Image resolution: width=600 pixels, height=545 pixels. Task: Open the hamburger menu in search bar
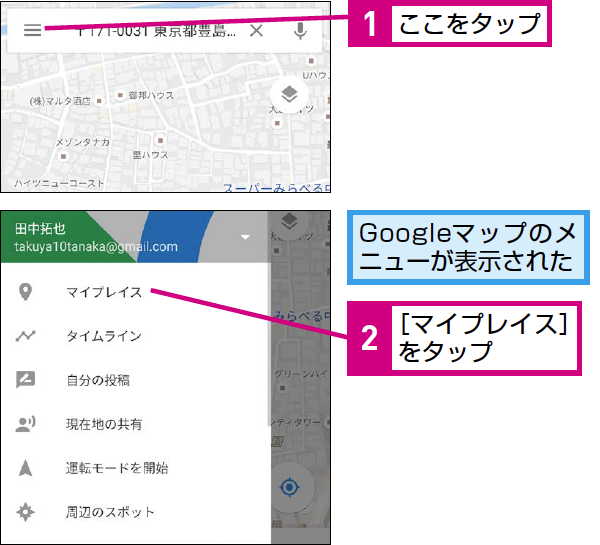point(32,30)
